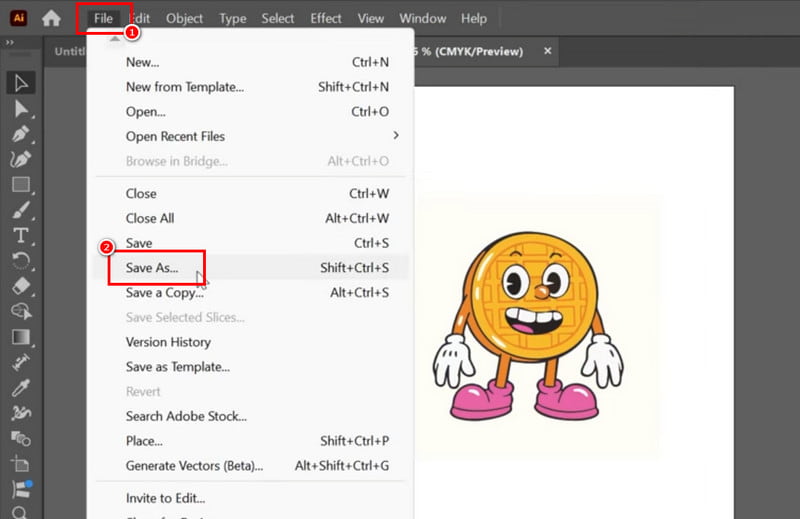Open the Window menu
The image size is (800, 519).
[423, 18]
